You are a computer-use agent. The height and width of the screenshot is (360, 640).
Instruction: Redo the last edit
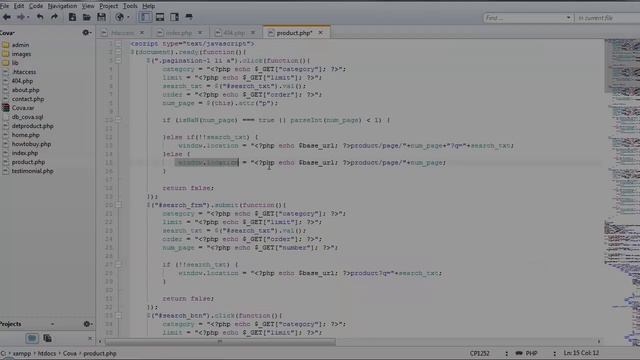coord(54,17)
